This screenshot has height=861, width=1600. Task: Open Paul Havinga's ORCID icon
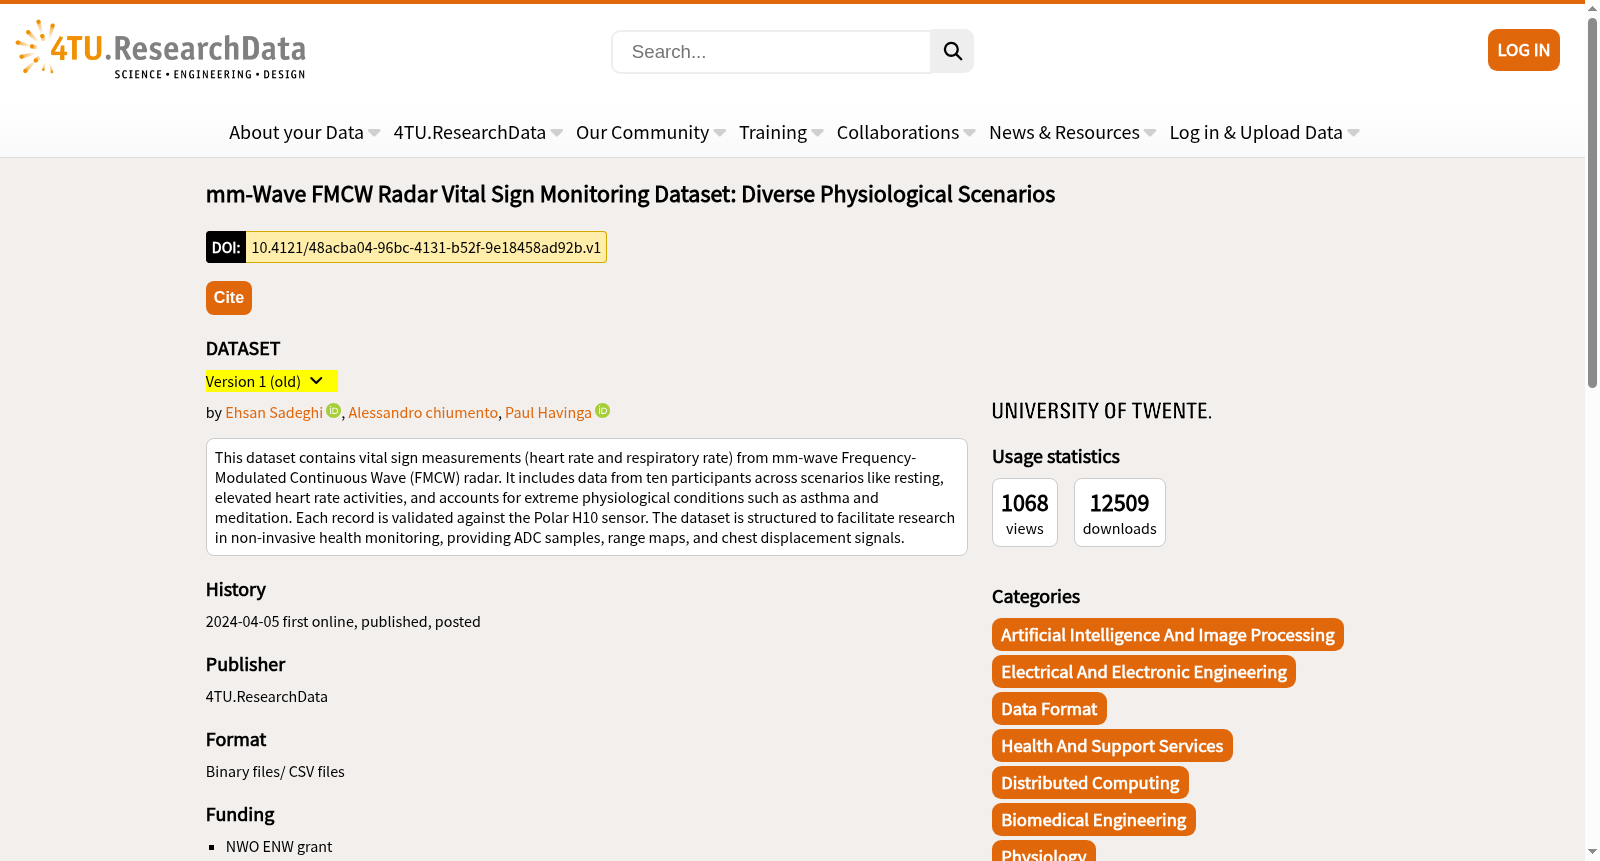[x=603, y=411]
